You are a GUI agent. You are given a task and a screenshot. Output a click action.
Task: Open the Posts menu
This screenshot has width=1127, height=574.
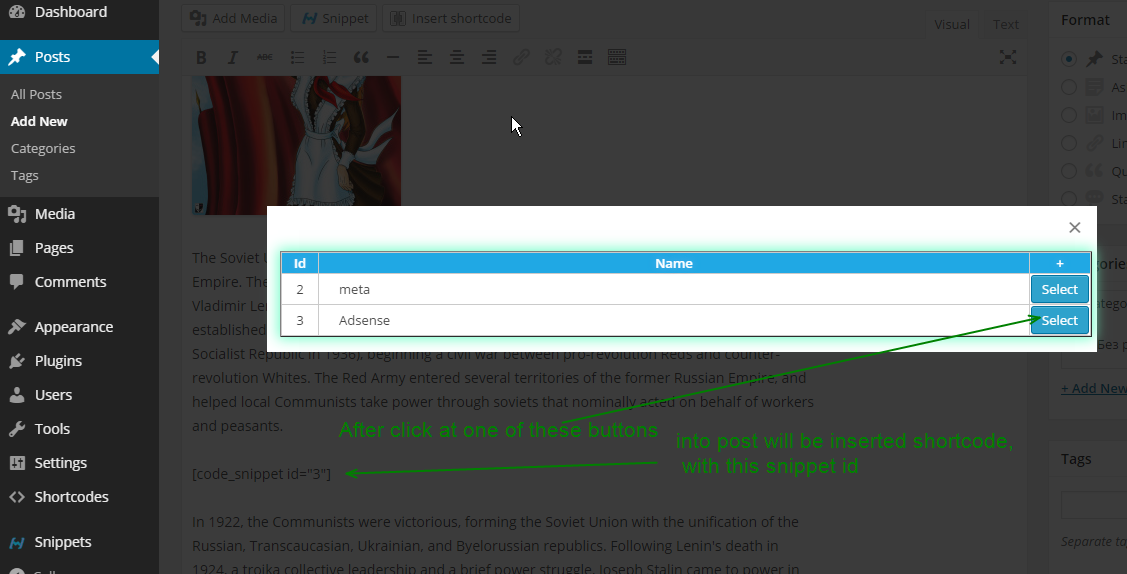79,57
